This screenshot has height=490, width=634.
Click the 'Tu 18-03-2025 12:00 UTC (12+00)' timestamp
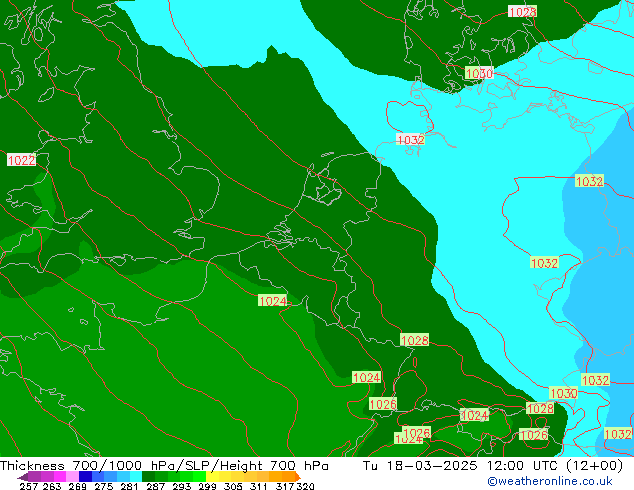492,466
